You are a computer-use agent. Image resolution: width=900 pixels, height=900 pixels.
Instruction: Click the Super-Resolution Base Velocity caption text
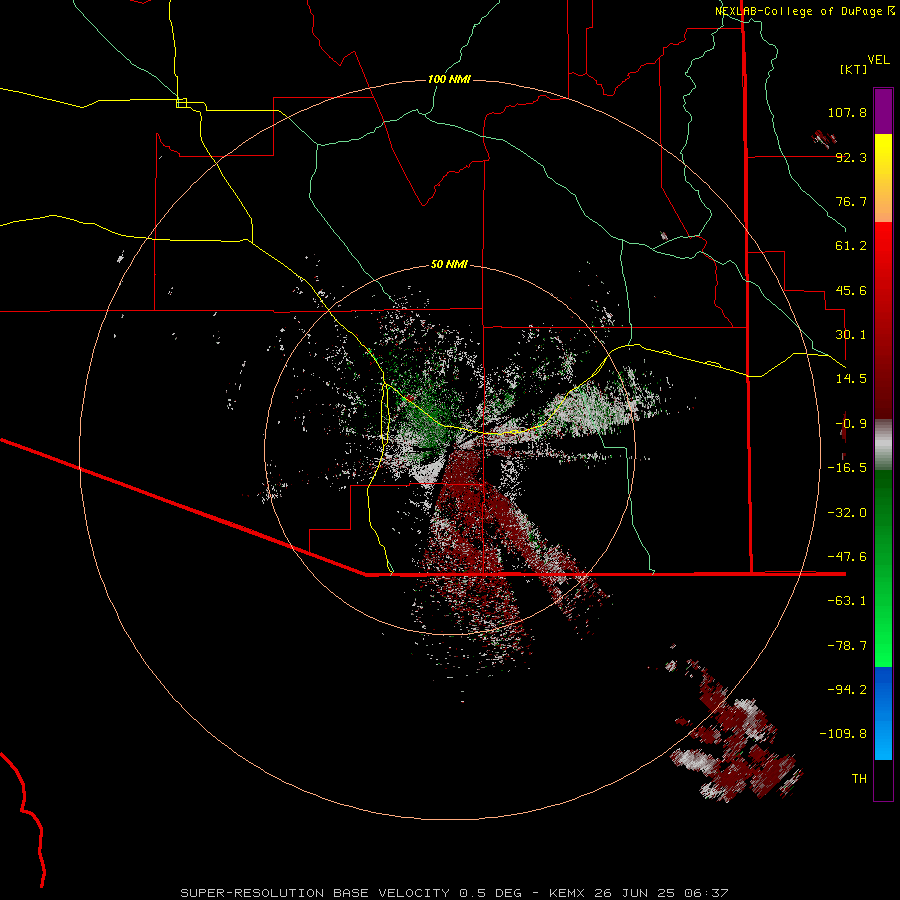[455, 893]
